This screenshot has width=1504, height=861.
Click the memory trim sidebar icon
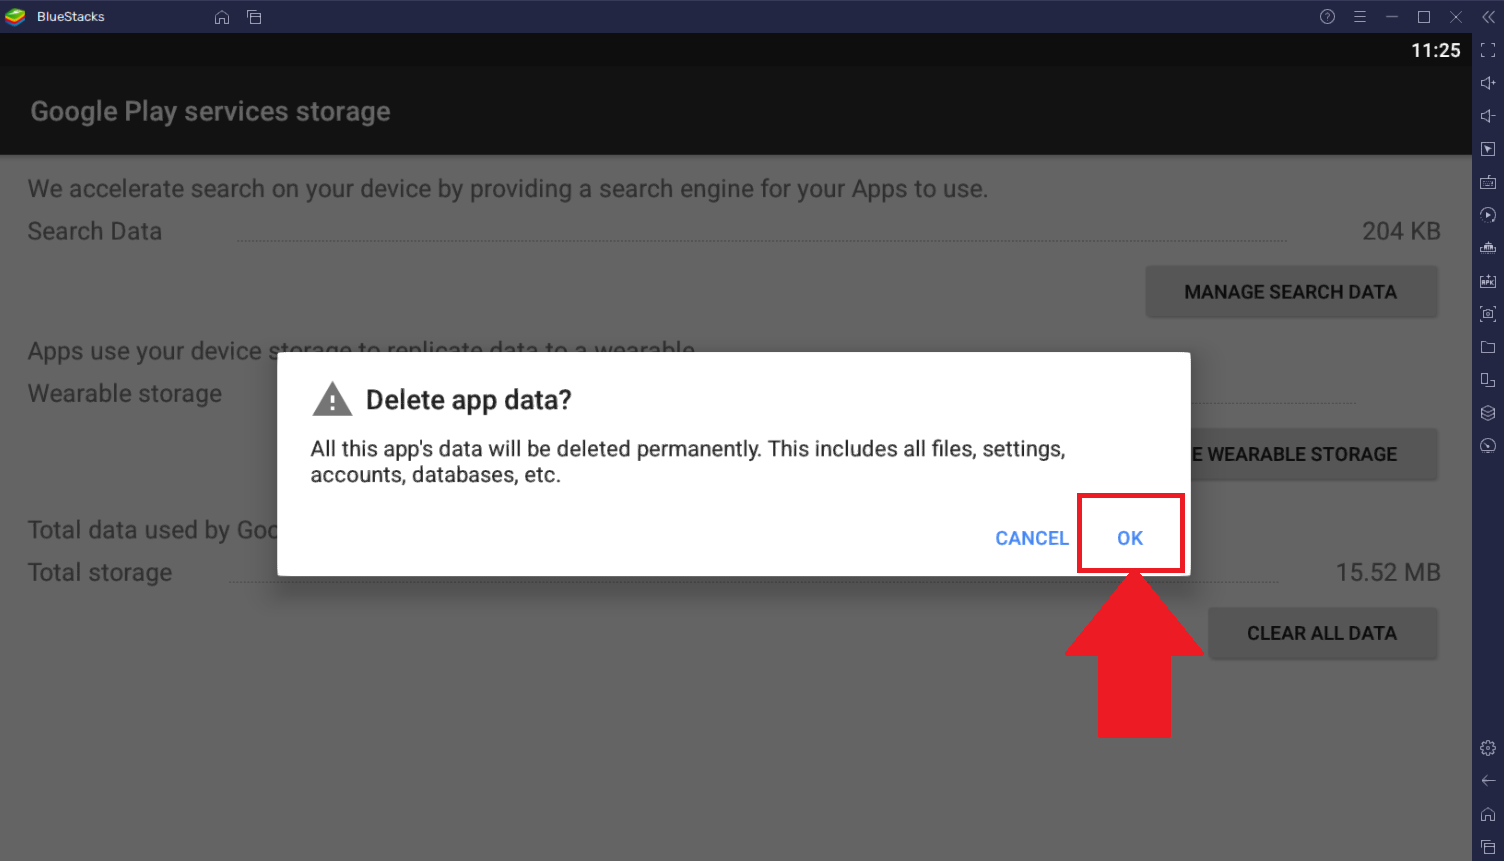coord(1488,248)
